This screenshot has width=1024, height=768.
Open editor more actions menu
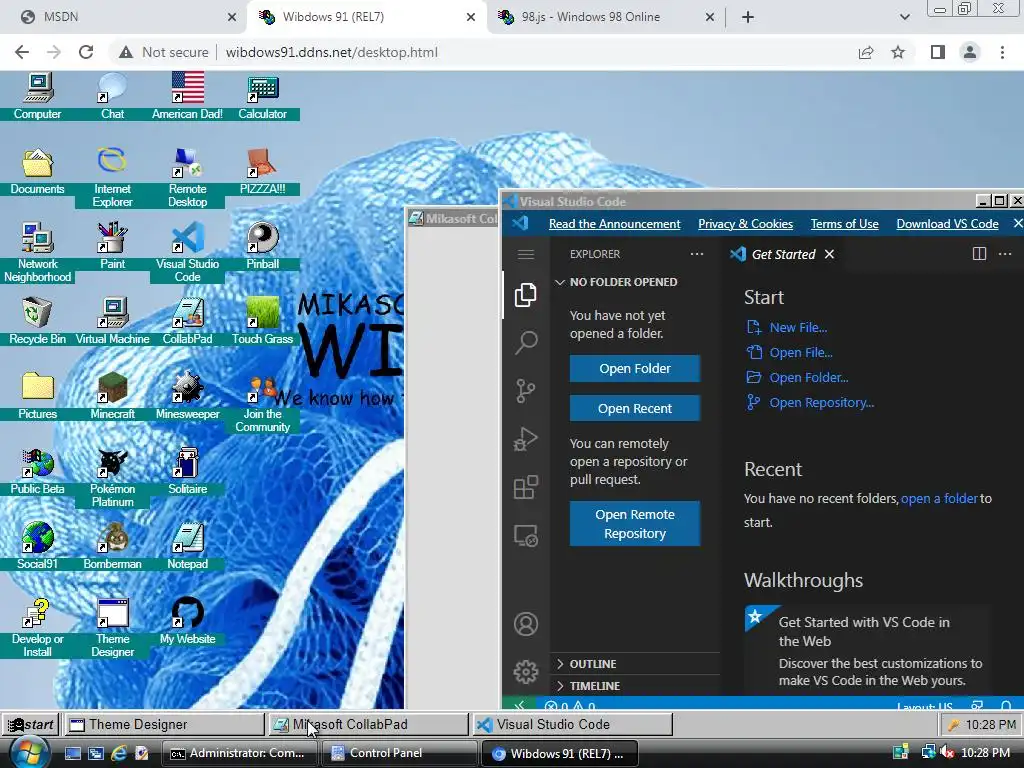point(1005,254)
